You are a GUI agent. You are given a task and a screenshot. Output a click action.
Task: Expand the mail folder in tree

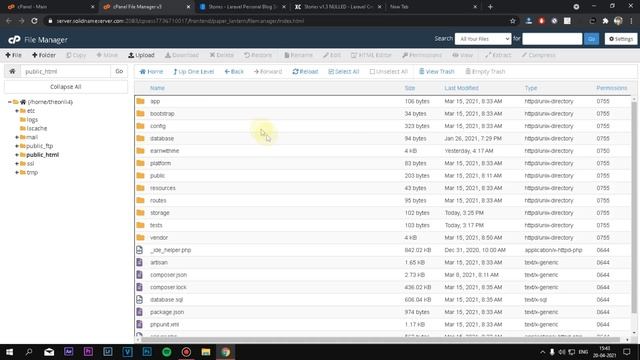[17, 137]
